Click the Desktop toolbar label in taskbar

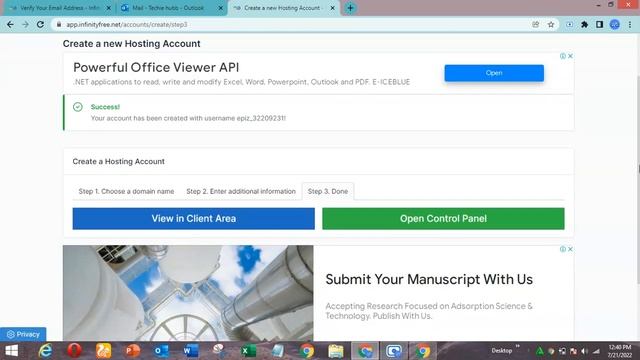coord(502,351)
